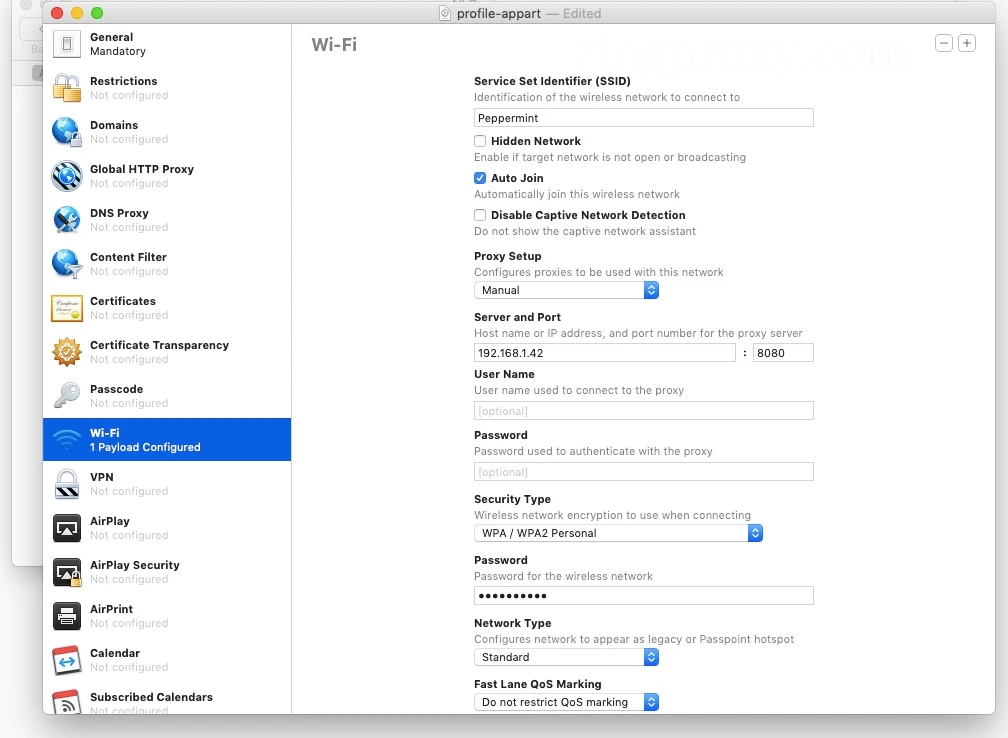Viewport: 1008px width, 738px height.
Task: Click 'Wireless network encryption to use when connecting' text
Action: (613, 515)
